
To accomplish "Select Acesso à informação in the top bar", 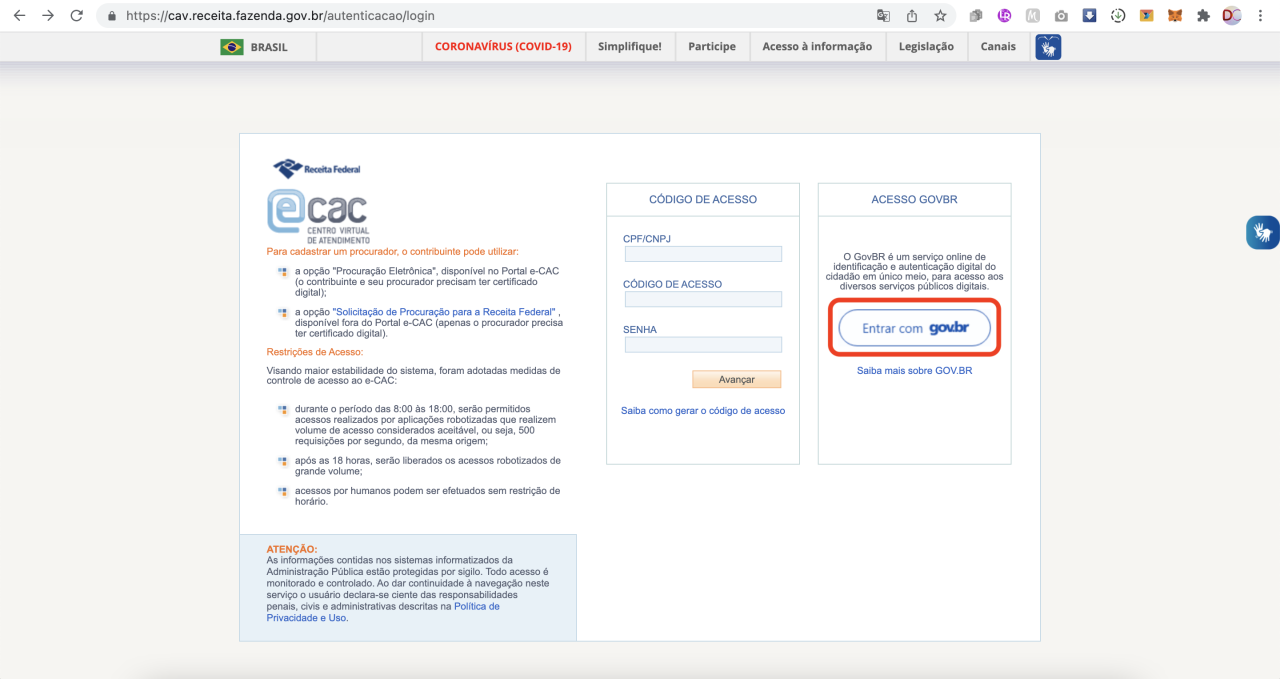I will [x=817, y=46].
